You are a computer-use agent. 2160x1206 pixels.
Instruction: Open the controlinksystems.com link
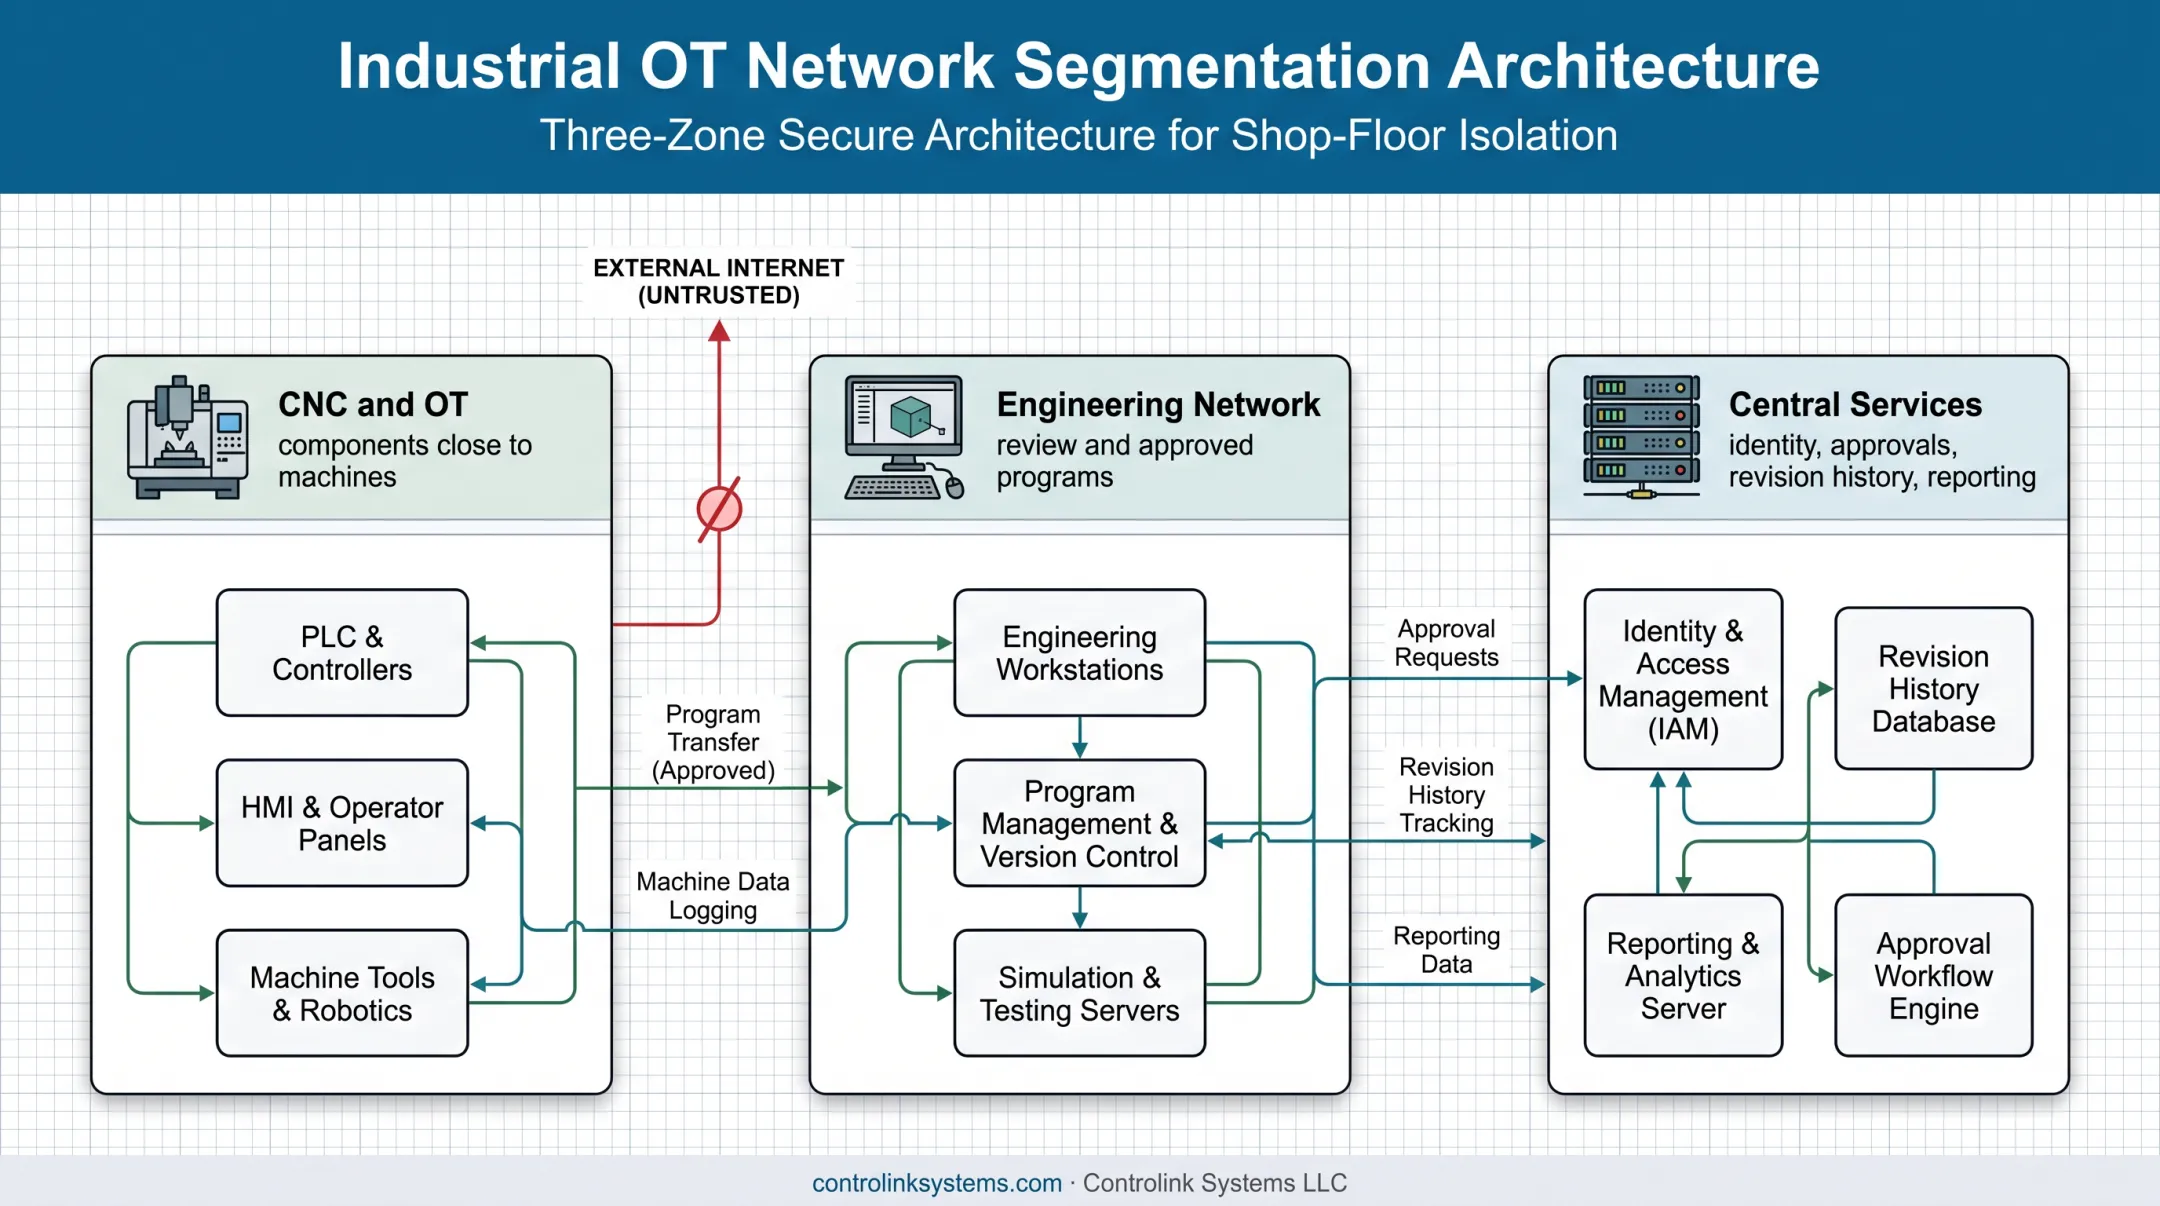936,1183
